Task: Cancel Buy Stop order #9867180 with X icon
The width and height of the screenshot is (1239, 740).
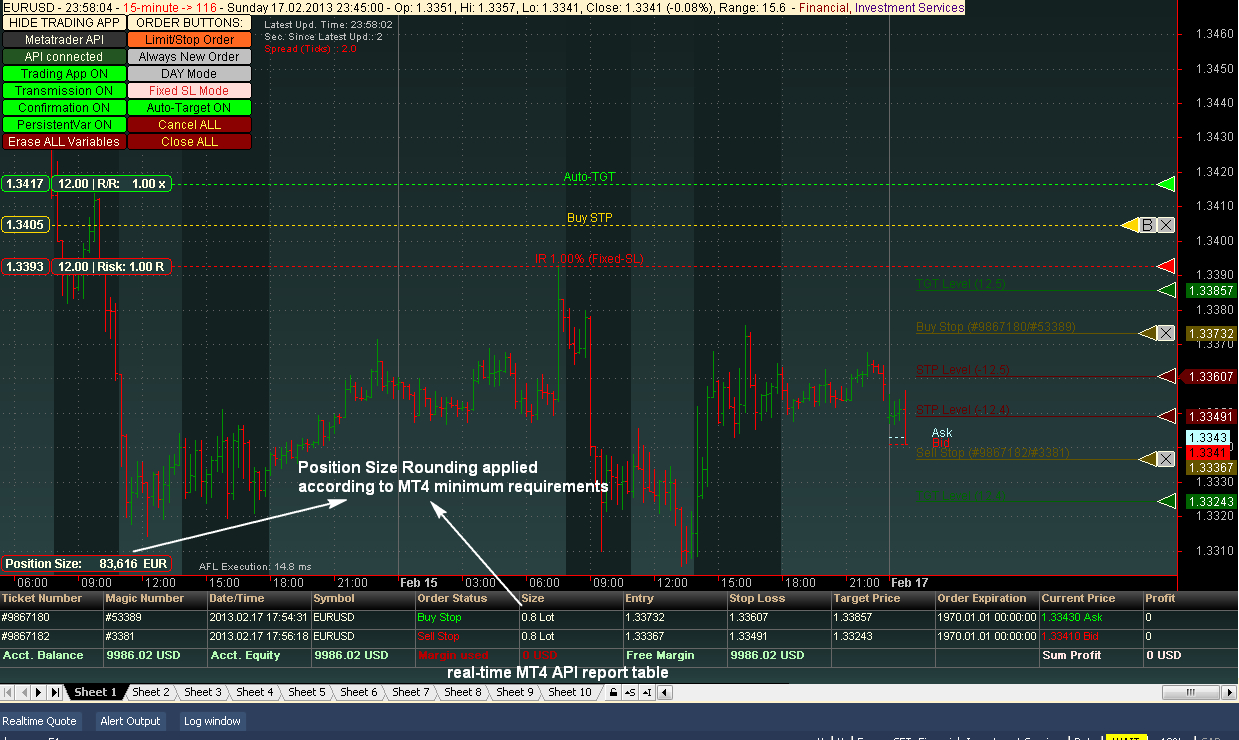Action: 1165,333
